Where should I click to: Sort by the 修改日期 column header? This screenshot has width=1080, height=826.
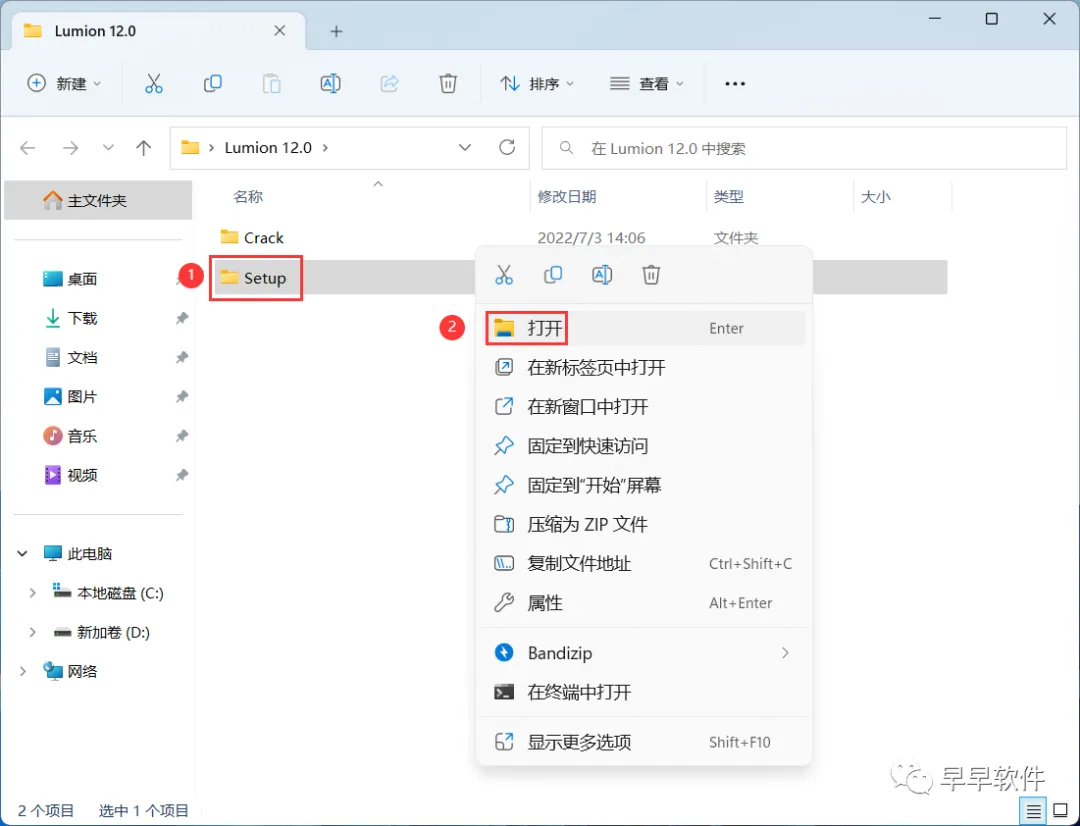[566, 197]
